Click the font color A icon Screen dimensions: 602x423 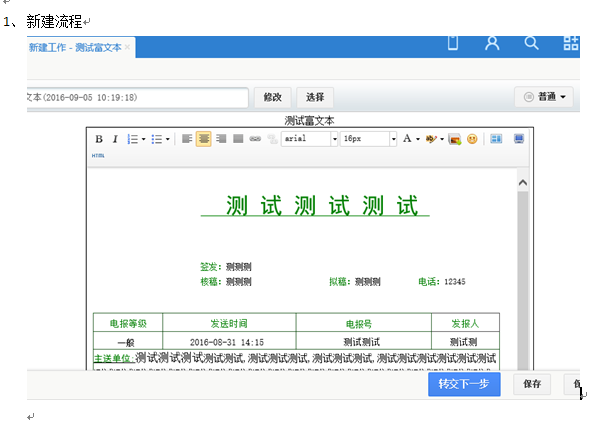(x=407, y=139)
